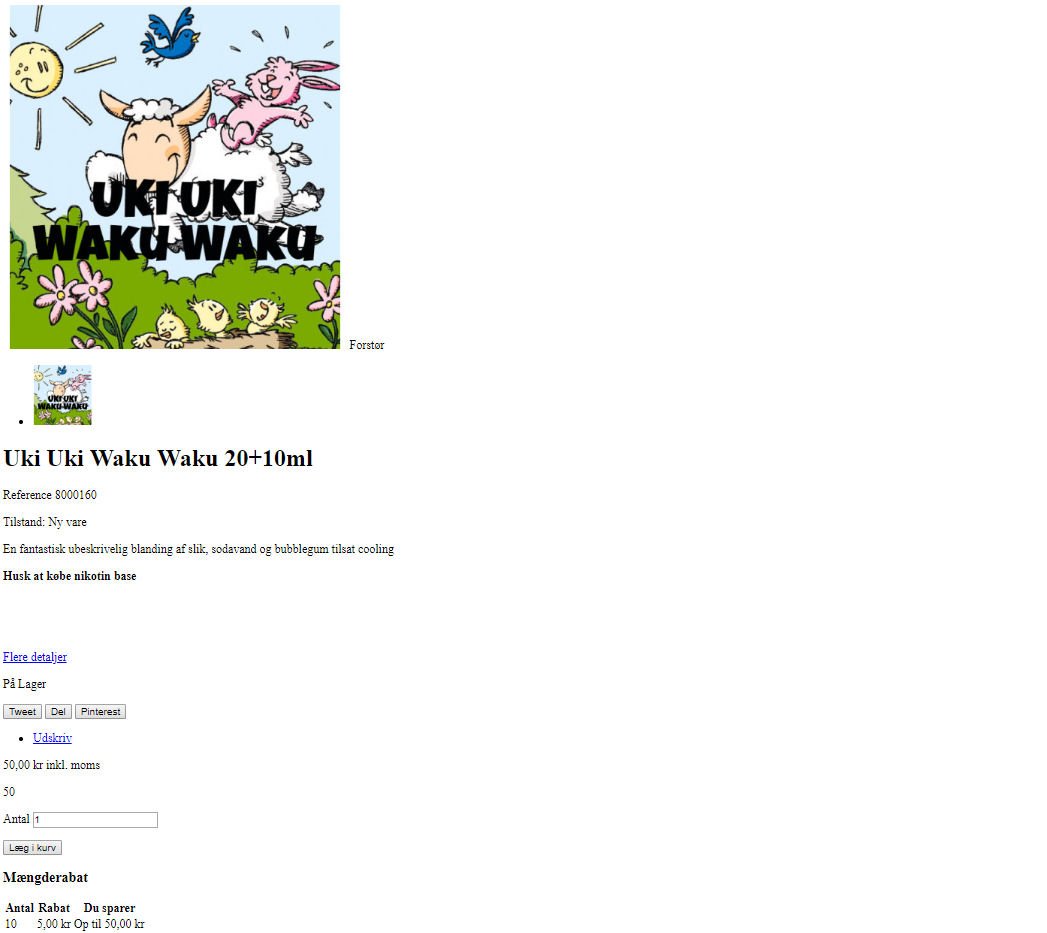Click the Uki Uki Waku Waku 20+10ml heading
This screenshot has height=933, width=1047.
click(158, 458)
